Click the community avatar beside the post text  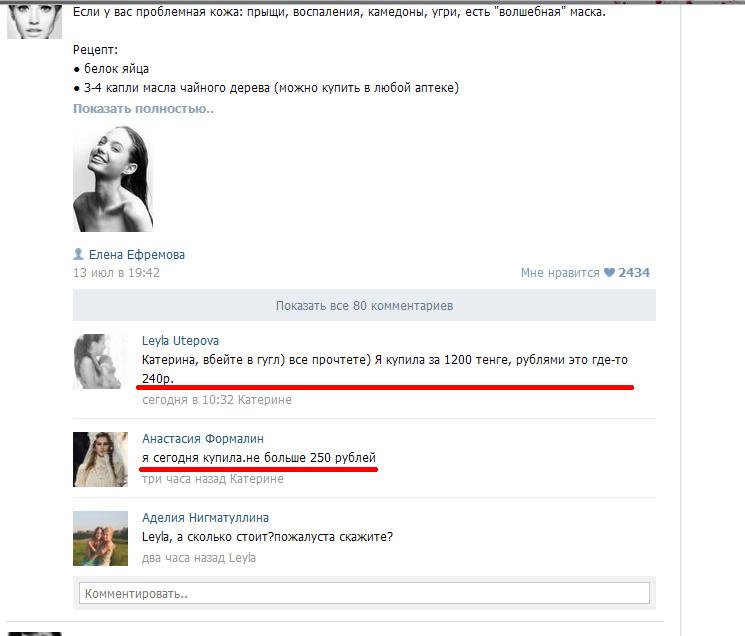coord(34,21)
